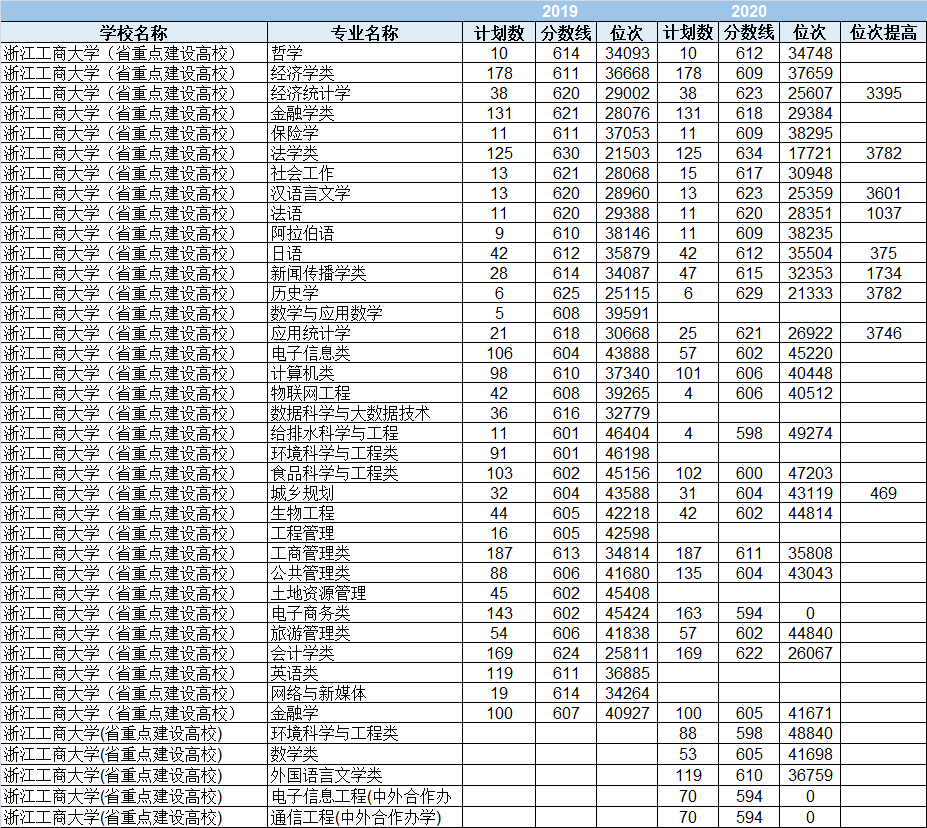Select the 2020 rank value 48840
Image resolution: width=927 pixels, height=828 pixels.
click(x=809, y=733)
